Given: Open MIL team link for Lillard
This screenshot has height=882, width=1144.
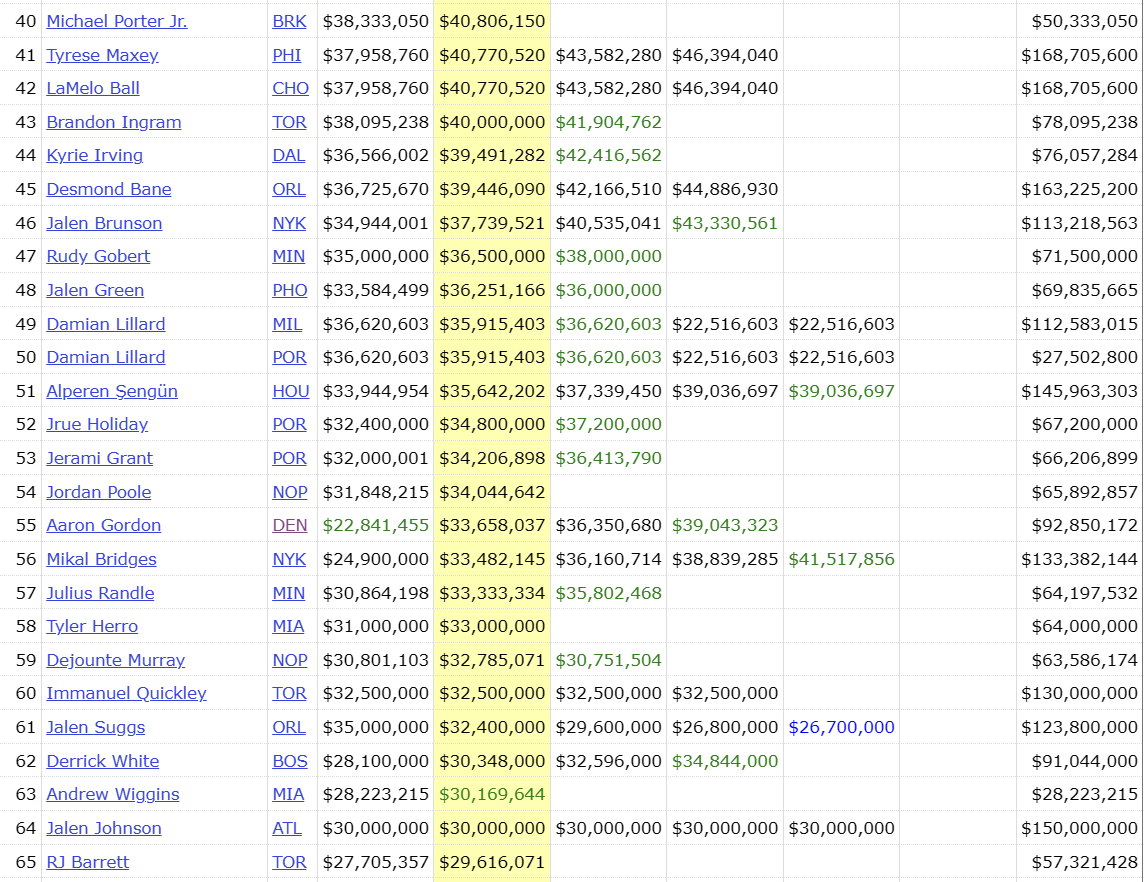Looking at the screenshot, I should [x=287, y=324].
